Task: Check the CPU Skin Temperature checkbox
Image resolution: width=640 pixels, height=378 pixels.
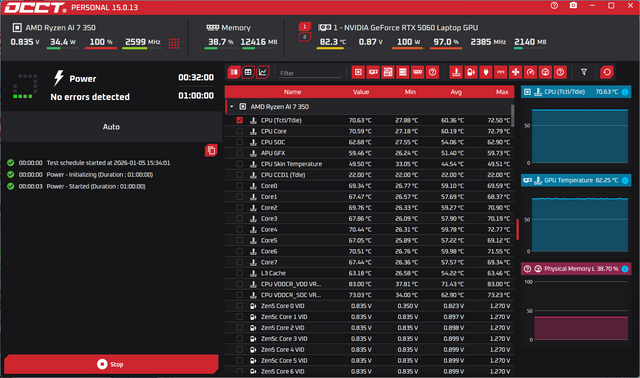Action: (x=240, y=164)
